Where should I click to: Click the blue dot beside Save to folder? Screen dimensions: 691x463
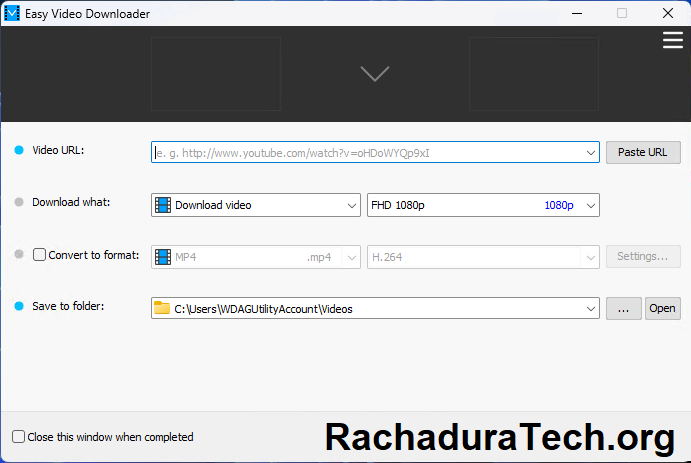click(19, 306)
